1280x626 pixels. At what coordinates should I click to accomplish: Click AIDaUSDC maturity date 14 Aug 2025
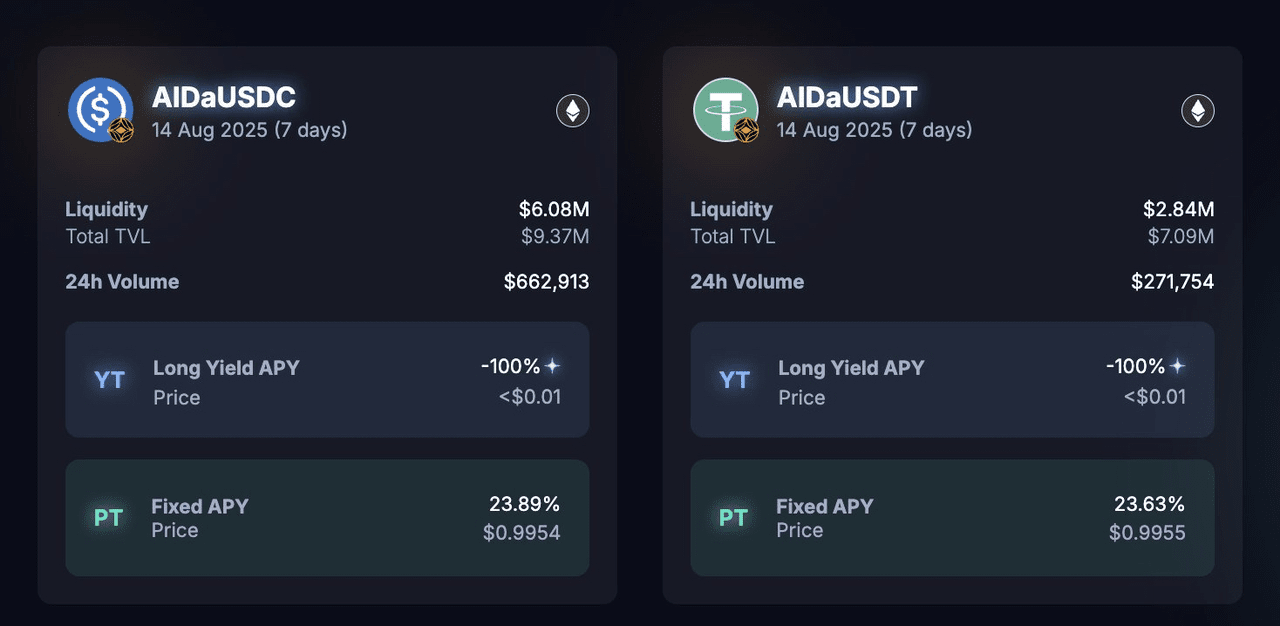pos(210,130)
